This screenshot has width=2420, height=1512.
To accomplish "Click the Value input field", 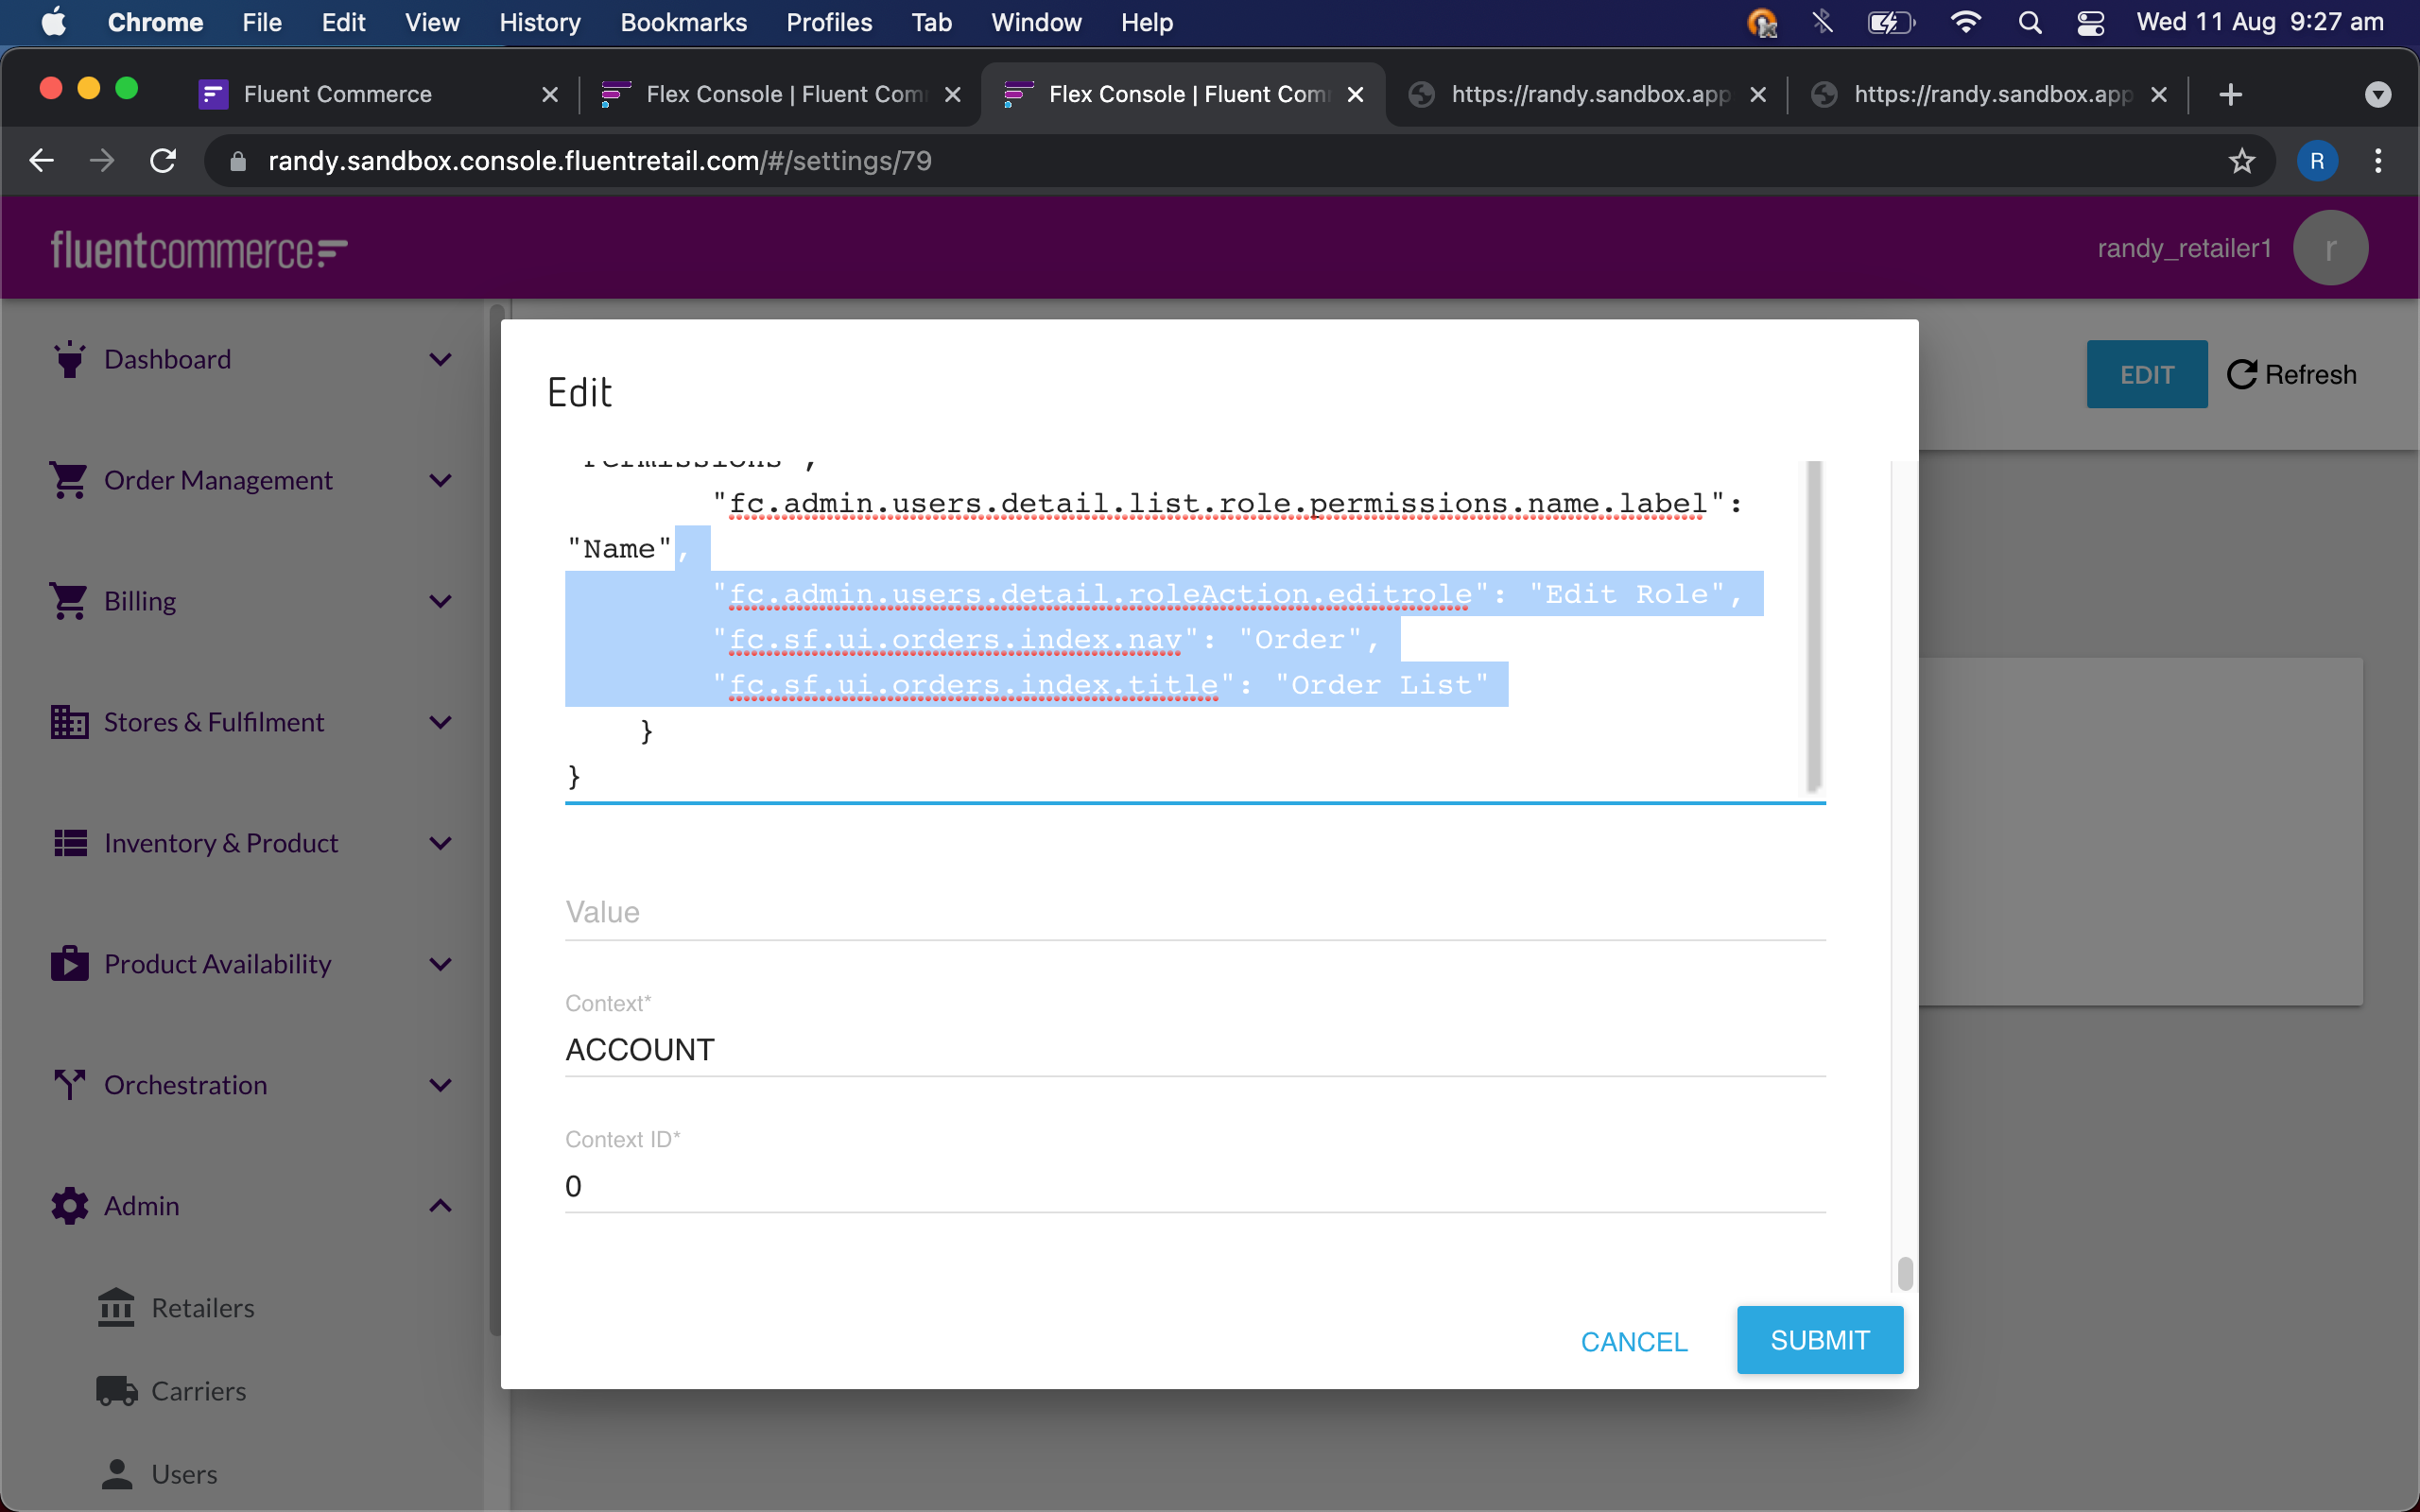I will [x=1193, y=911].
